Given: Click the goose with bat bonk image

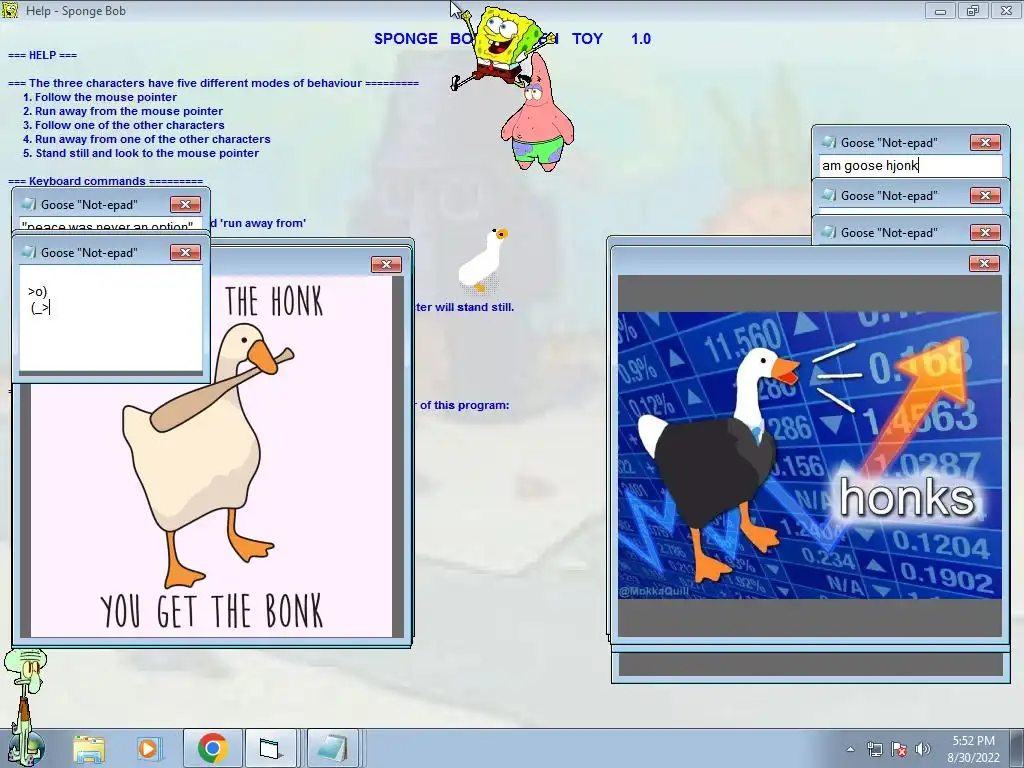Looking at the screenshot, I should [x=212, y=456].
